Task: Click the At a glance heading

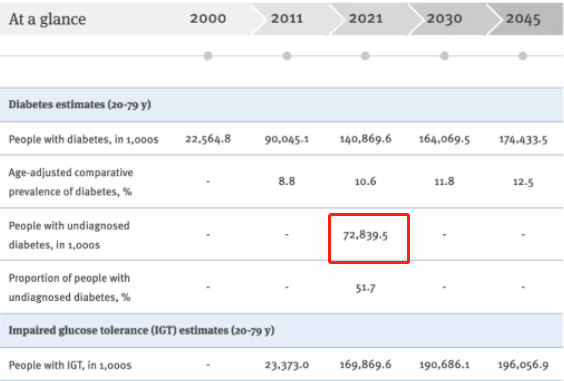Action: tap(47, 19)
